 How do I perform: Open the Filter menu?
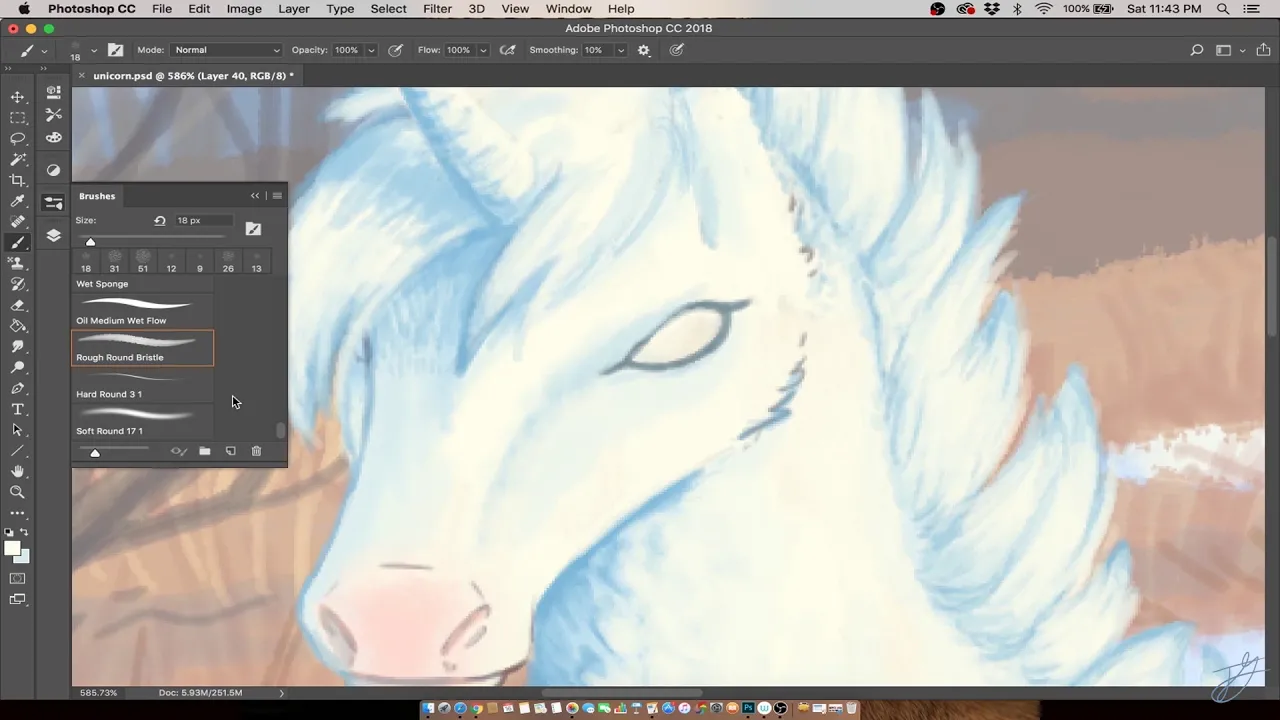[437, 9]
